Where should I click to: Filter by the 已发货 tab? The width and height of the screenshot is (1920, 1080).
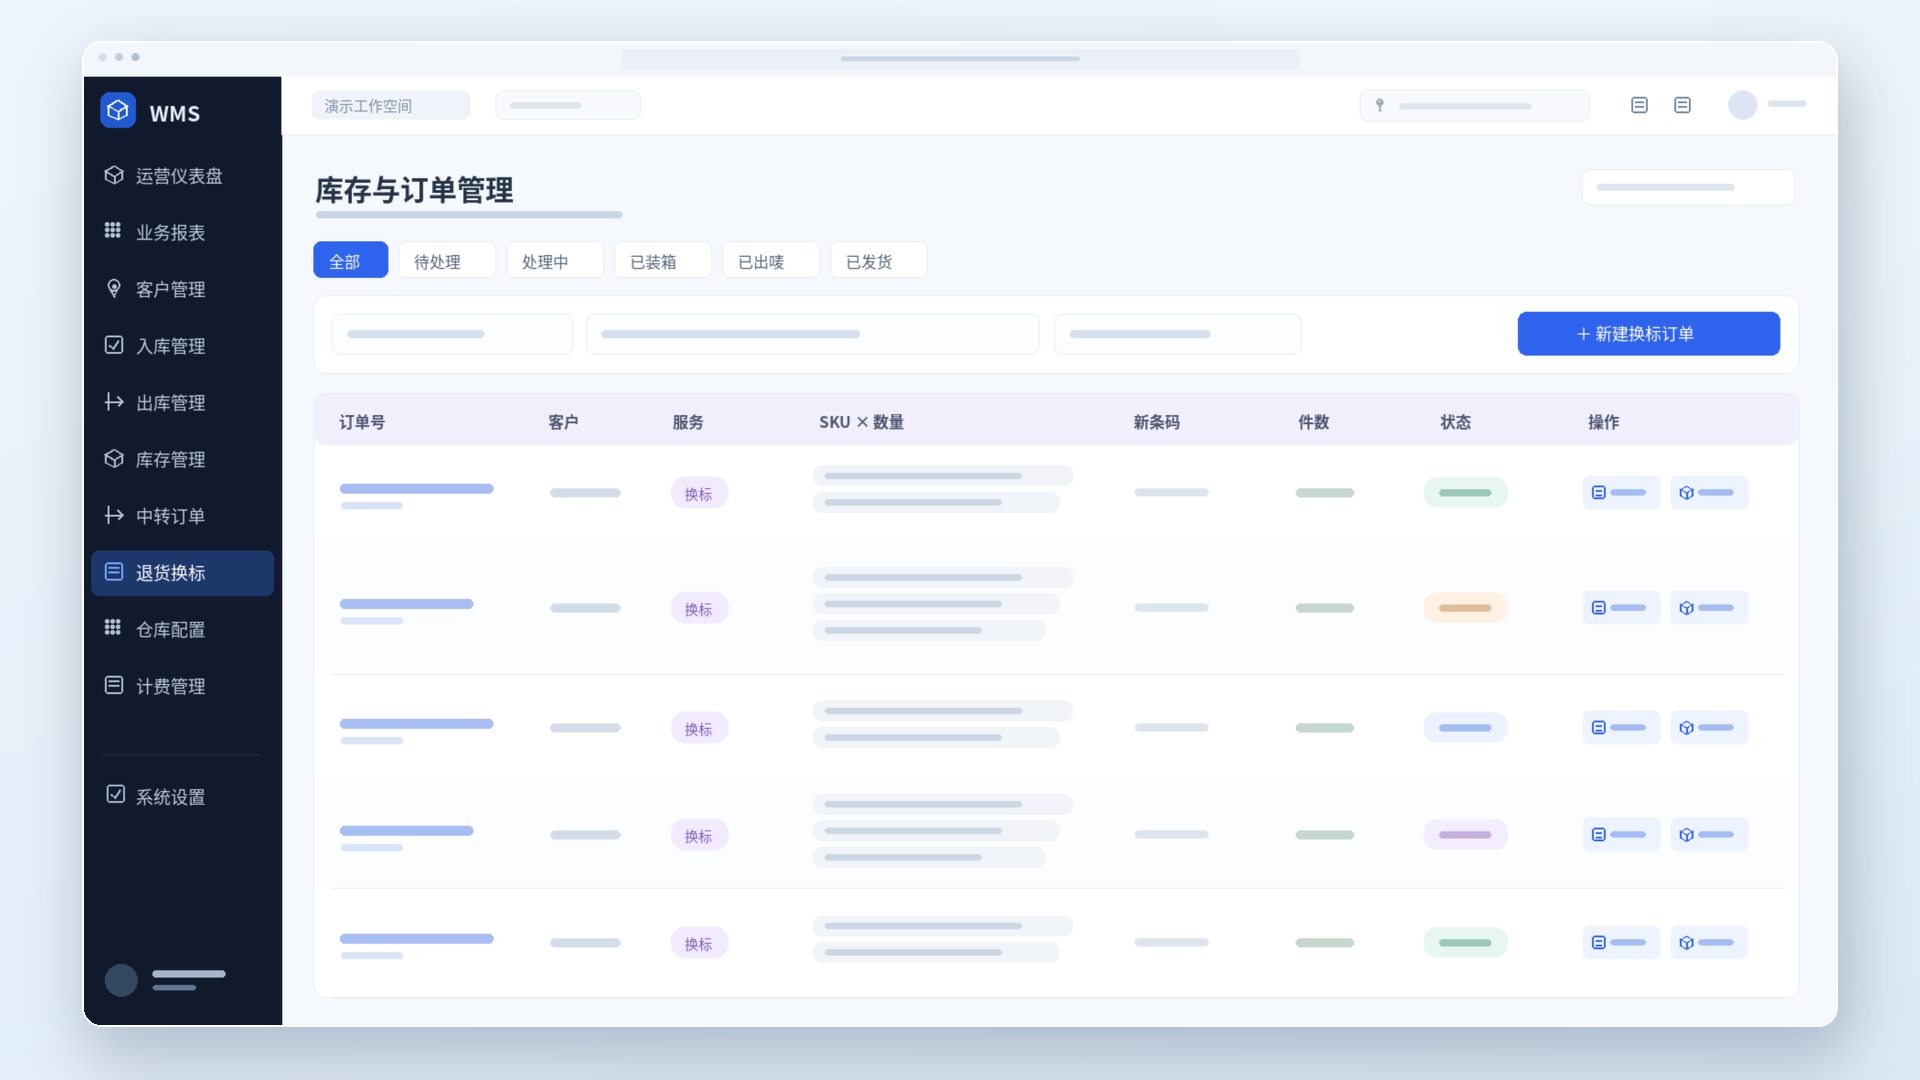click(x=879, y=261)
